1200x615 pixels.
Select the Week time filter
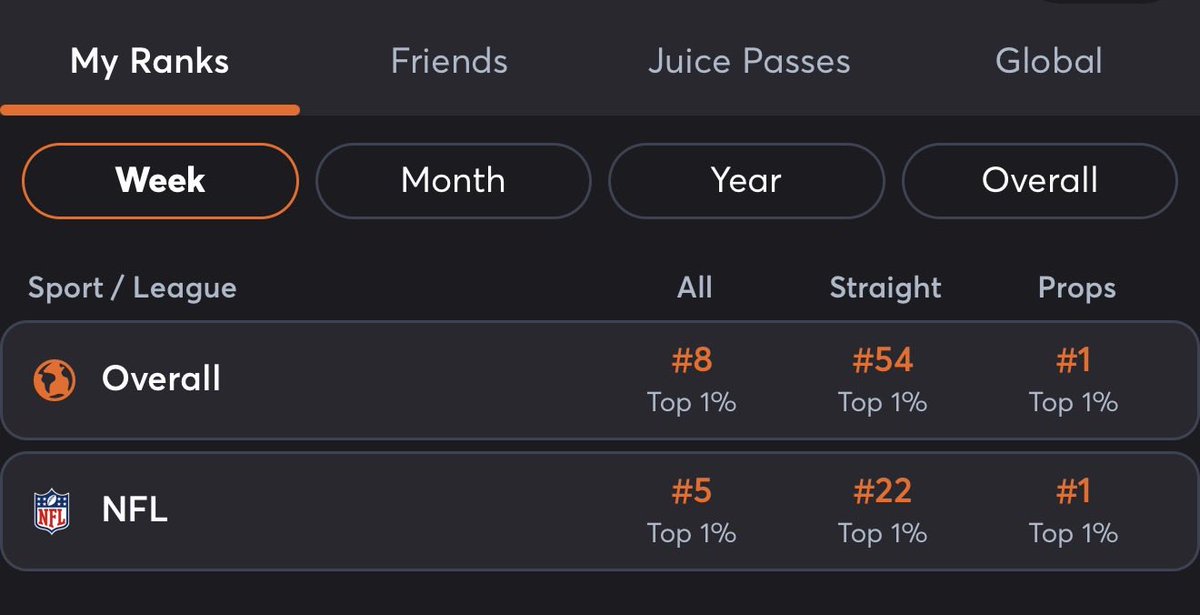click(160, 181)
